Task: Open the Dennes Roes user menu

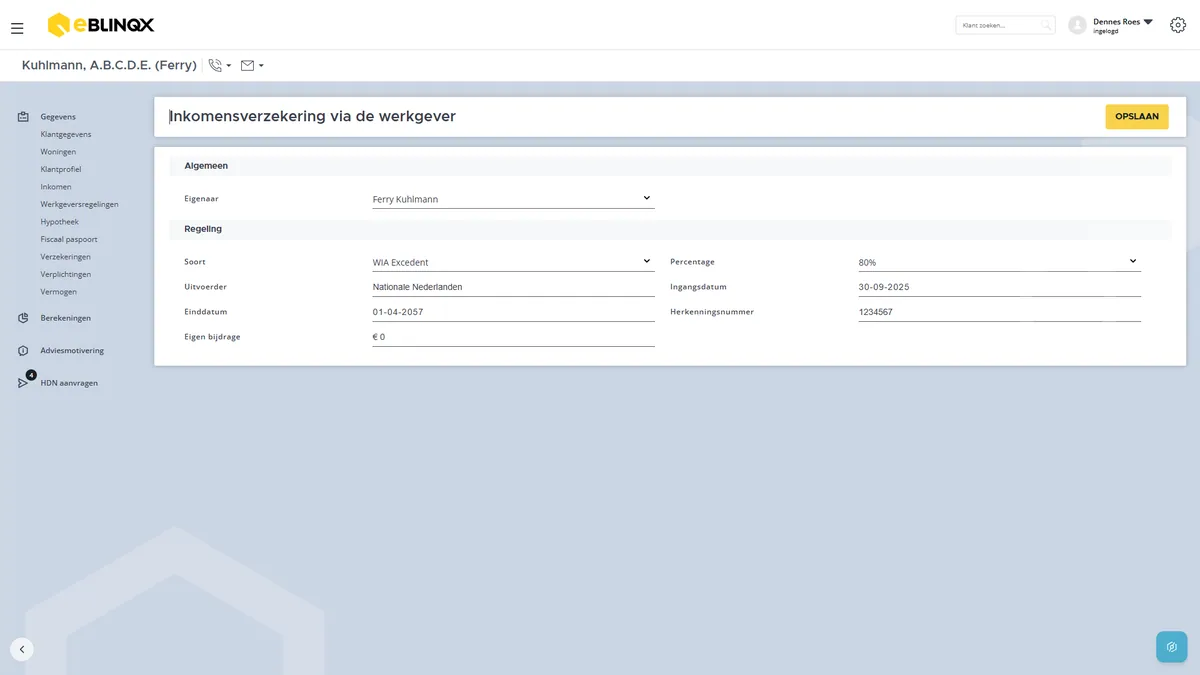Action: 1111,25
